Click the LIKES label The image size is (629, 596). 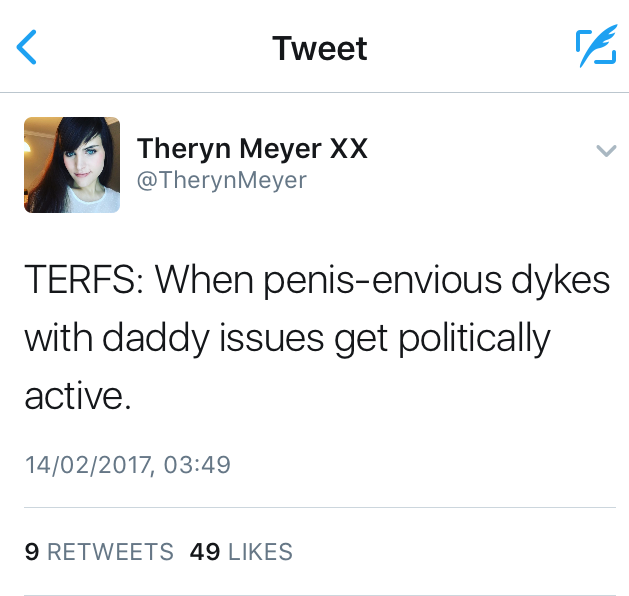click(260, 551)
